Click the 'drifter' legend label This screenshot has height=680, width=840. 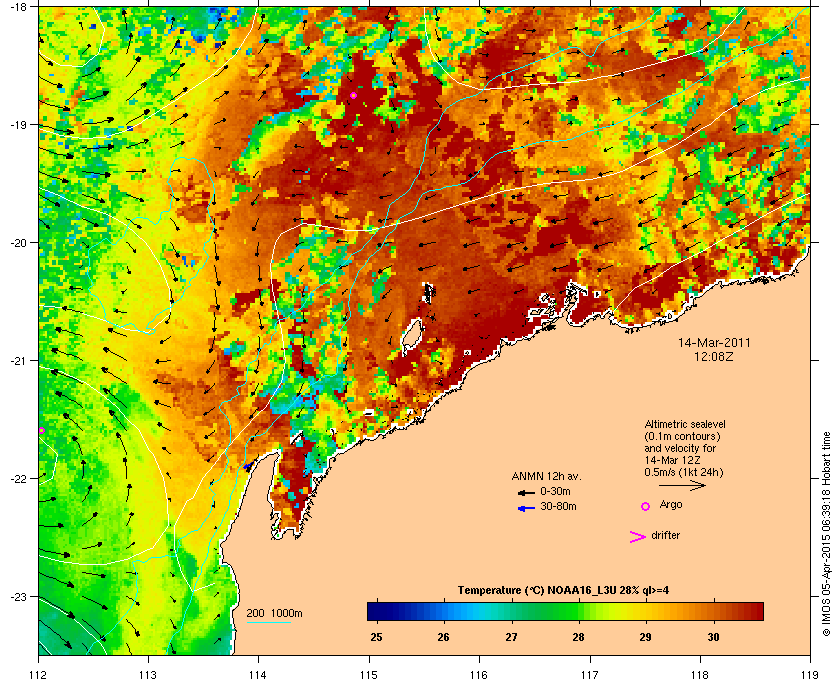pos(666,535)
